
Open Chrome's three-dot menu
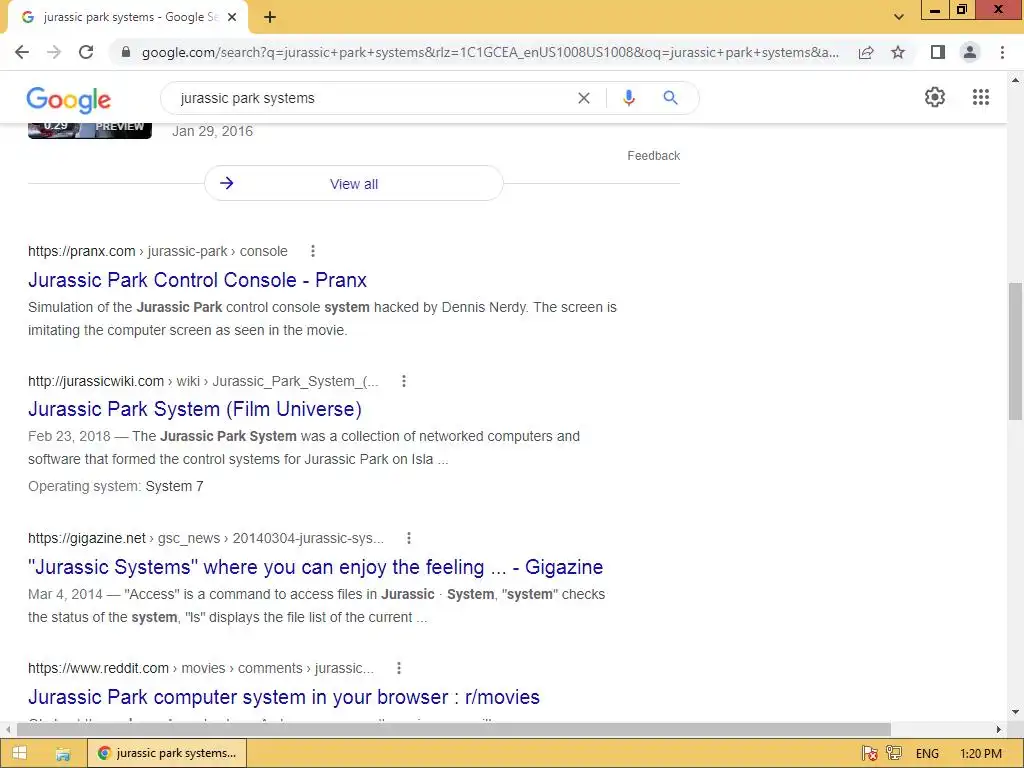point(1002,52)
